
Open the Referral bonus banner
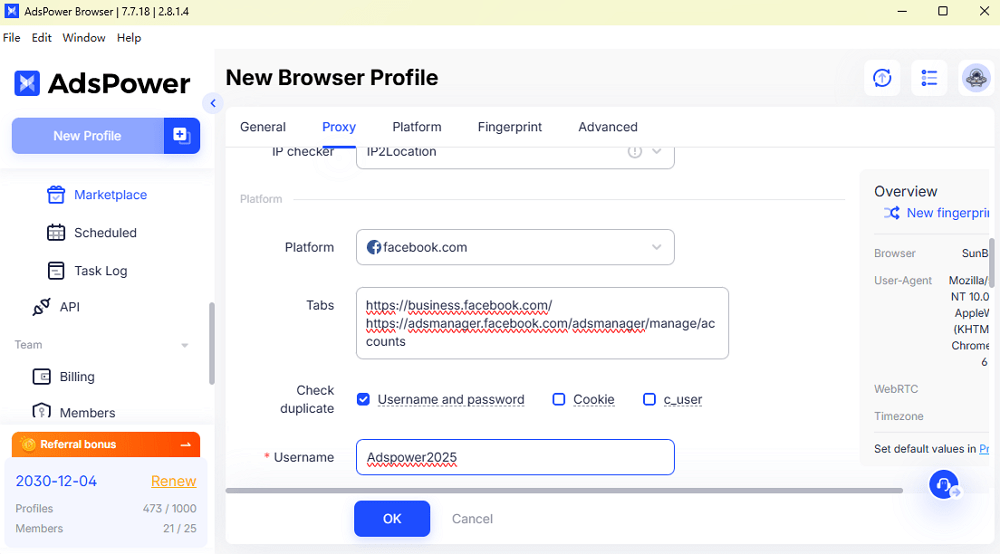pos(106,444)
